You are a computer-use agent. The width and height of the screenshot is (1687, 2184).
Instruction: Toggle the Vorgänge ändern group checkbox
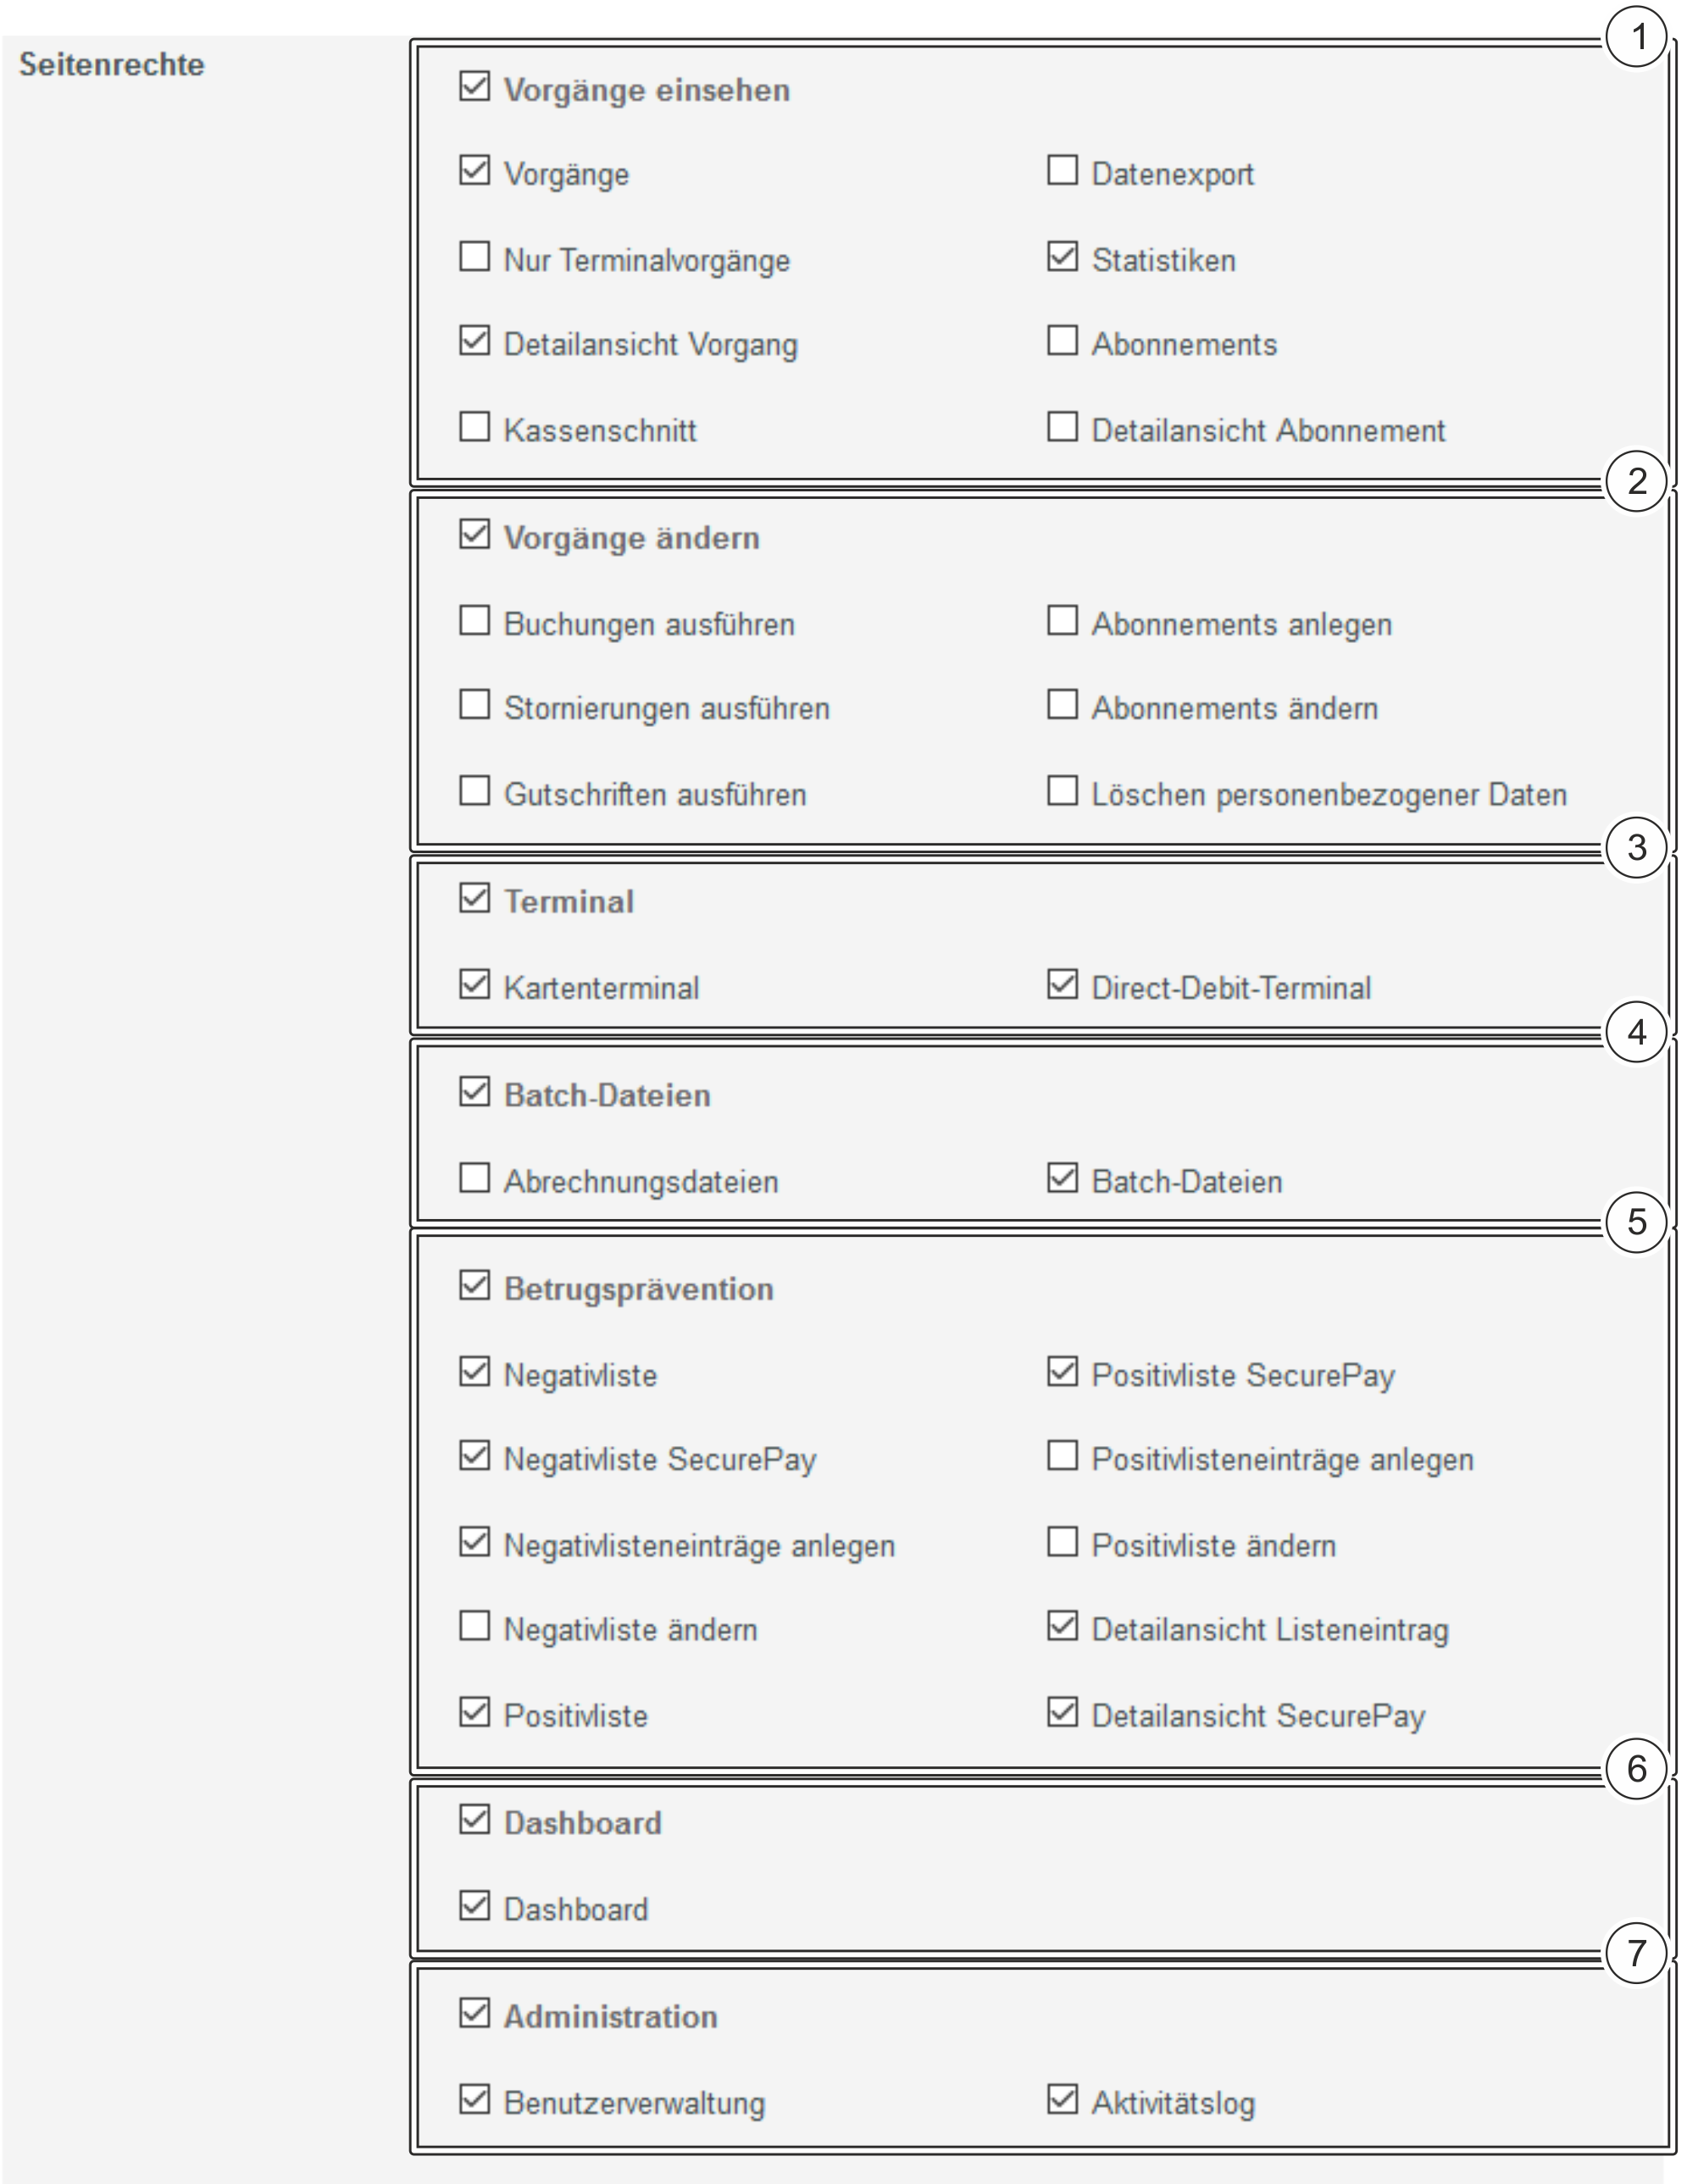474,535
